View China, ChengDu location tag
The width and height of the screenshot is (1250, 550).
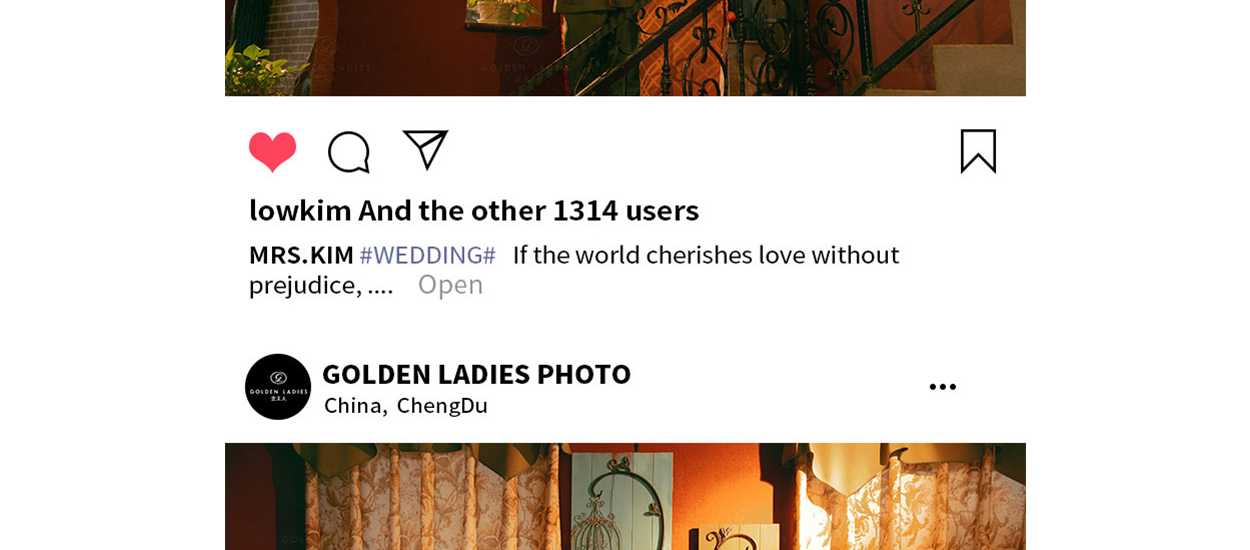[x=406, y=405]
